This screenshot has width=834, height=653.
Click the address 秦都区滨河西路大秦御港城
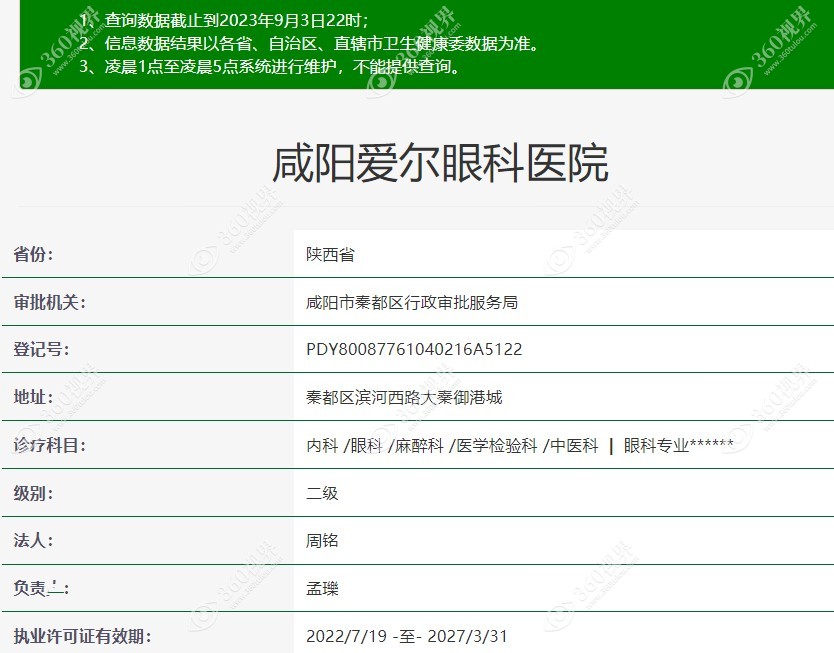coord(404,397)
